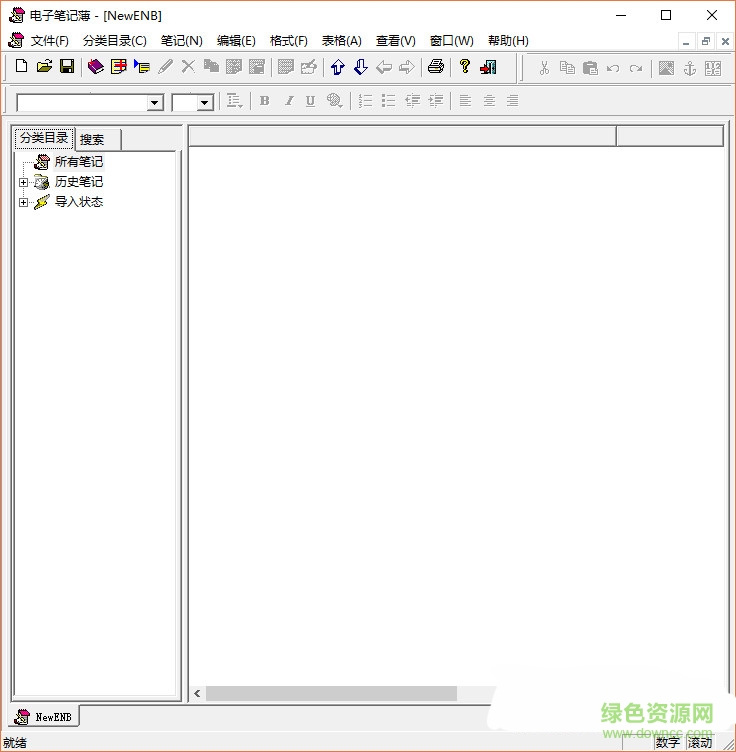The width and height of the screenshot is (736, 752).
Task: Click the purple book category icon
Action: pos(96,66)
